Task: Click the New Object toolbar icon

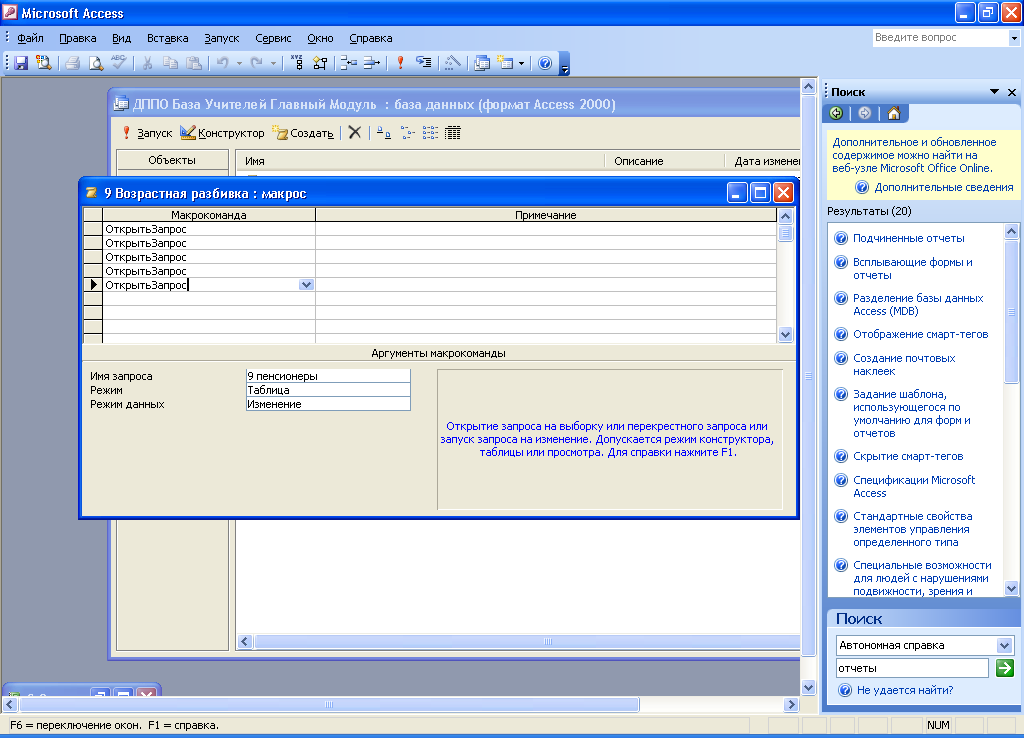Action: click(x=505, y=63)
